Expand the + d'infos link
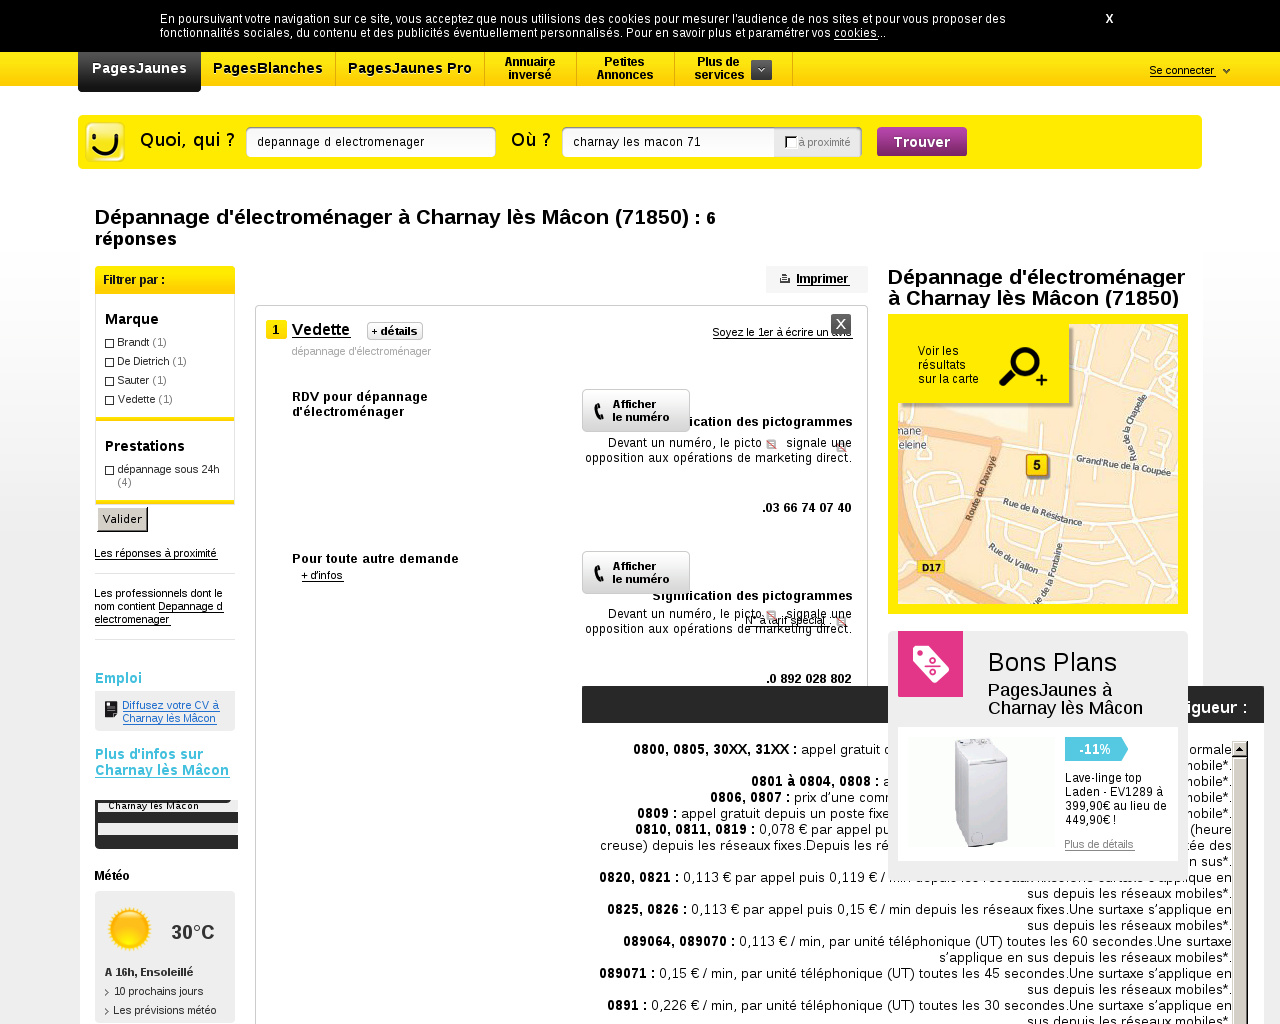 click(x=322, y=576)
